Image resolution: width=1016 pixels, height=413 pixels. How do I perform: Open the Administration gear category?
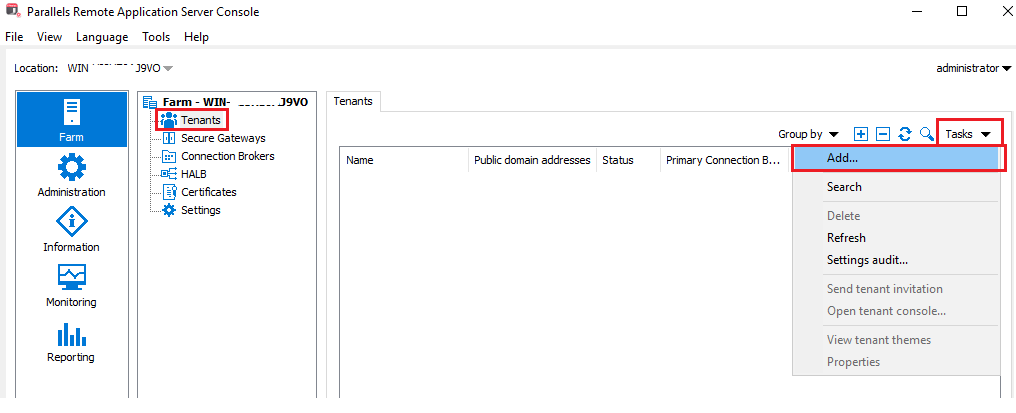click(x=71, y=176)
